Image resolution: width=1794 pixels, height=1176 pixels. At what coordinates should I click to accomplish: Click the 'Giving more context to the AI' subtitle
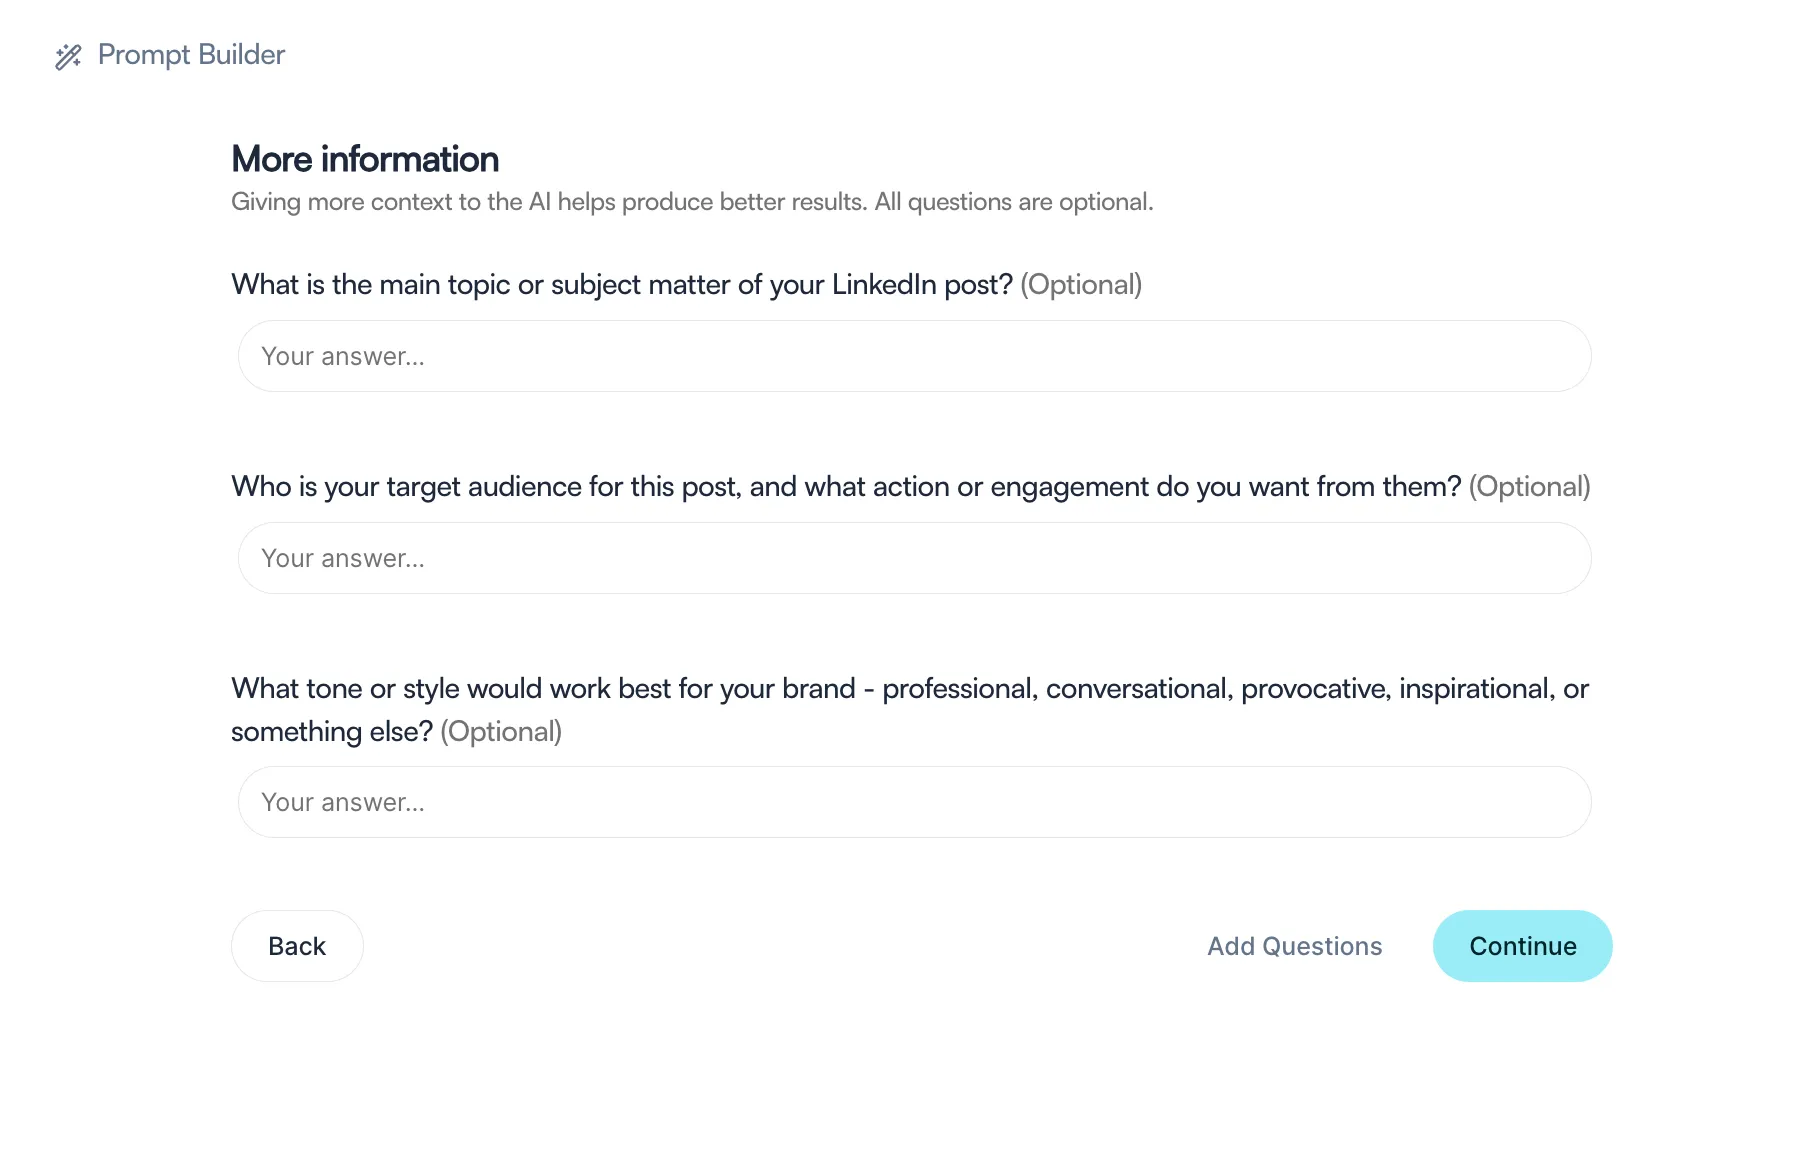click(692, 202)
